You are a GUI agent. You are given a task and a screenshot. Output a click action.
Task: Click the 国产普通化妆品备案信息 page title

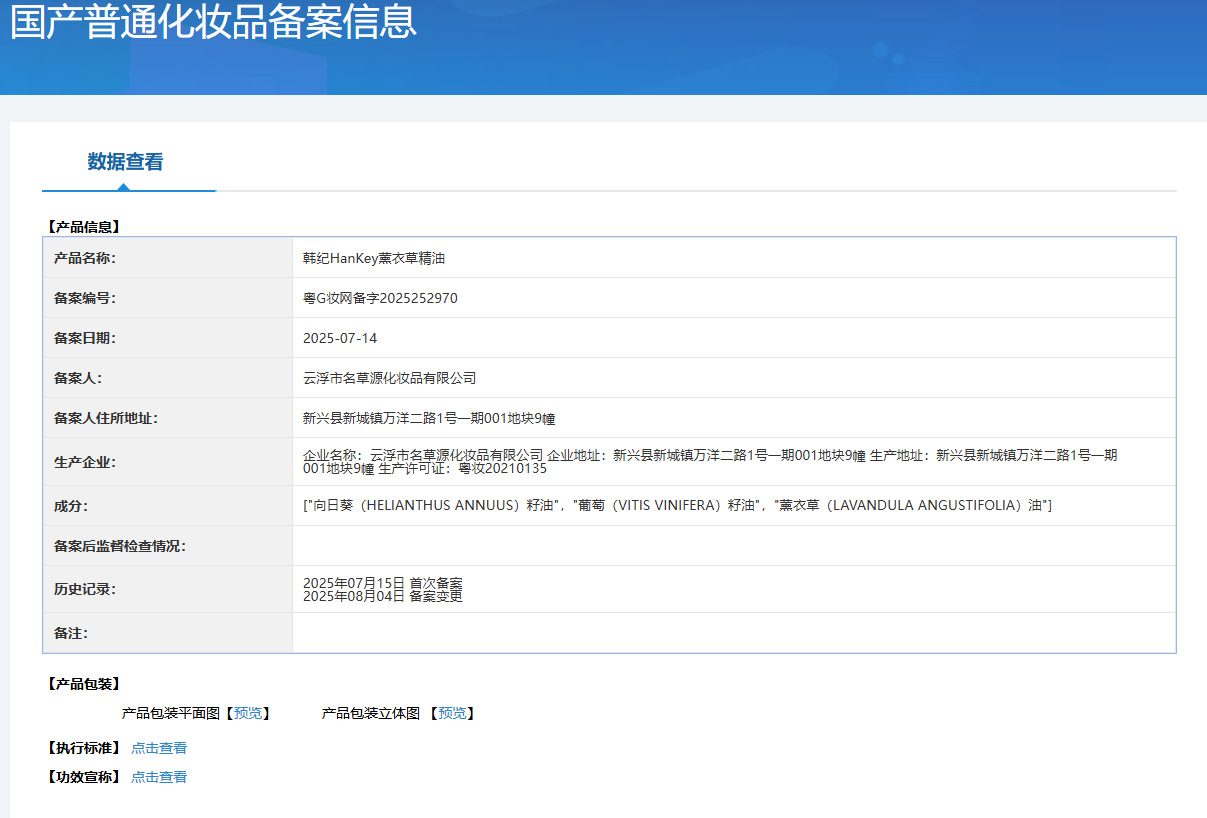pyautogui.click(x=213, y=22)
